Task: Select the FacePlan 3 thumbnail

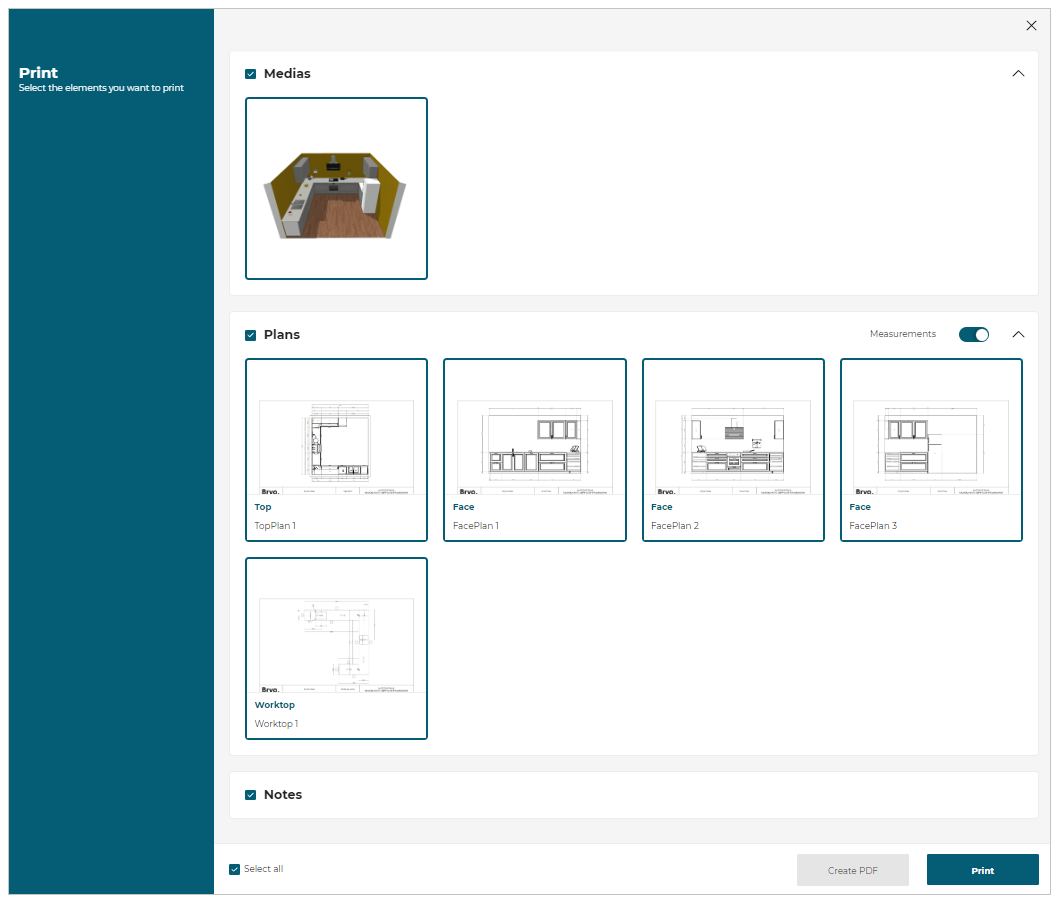Action: (x=931, y=449)
